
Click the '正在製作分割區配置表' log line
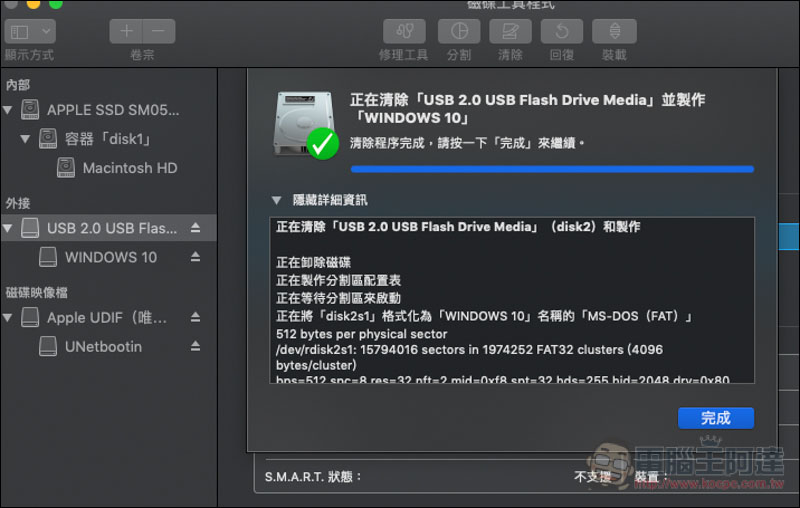click(x=338, y=281)
